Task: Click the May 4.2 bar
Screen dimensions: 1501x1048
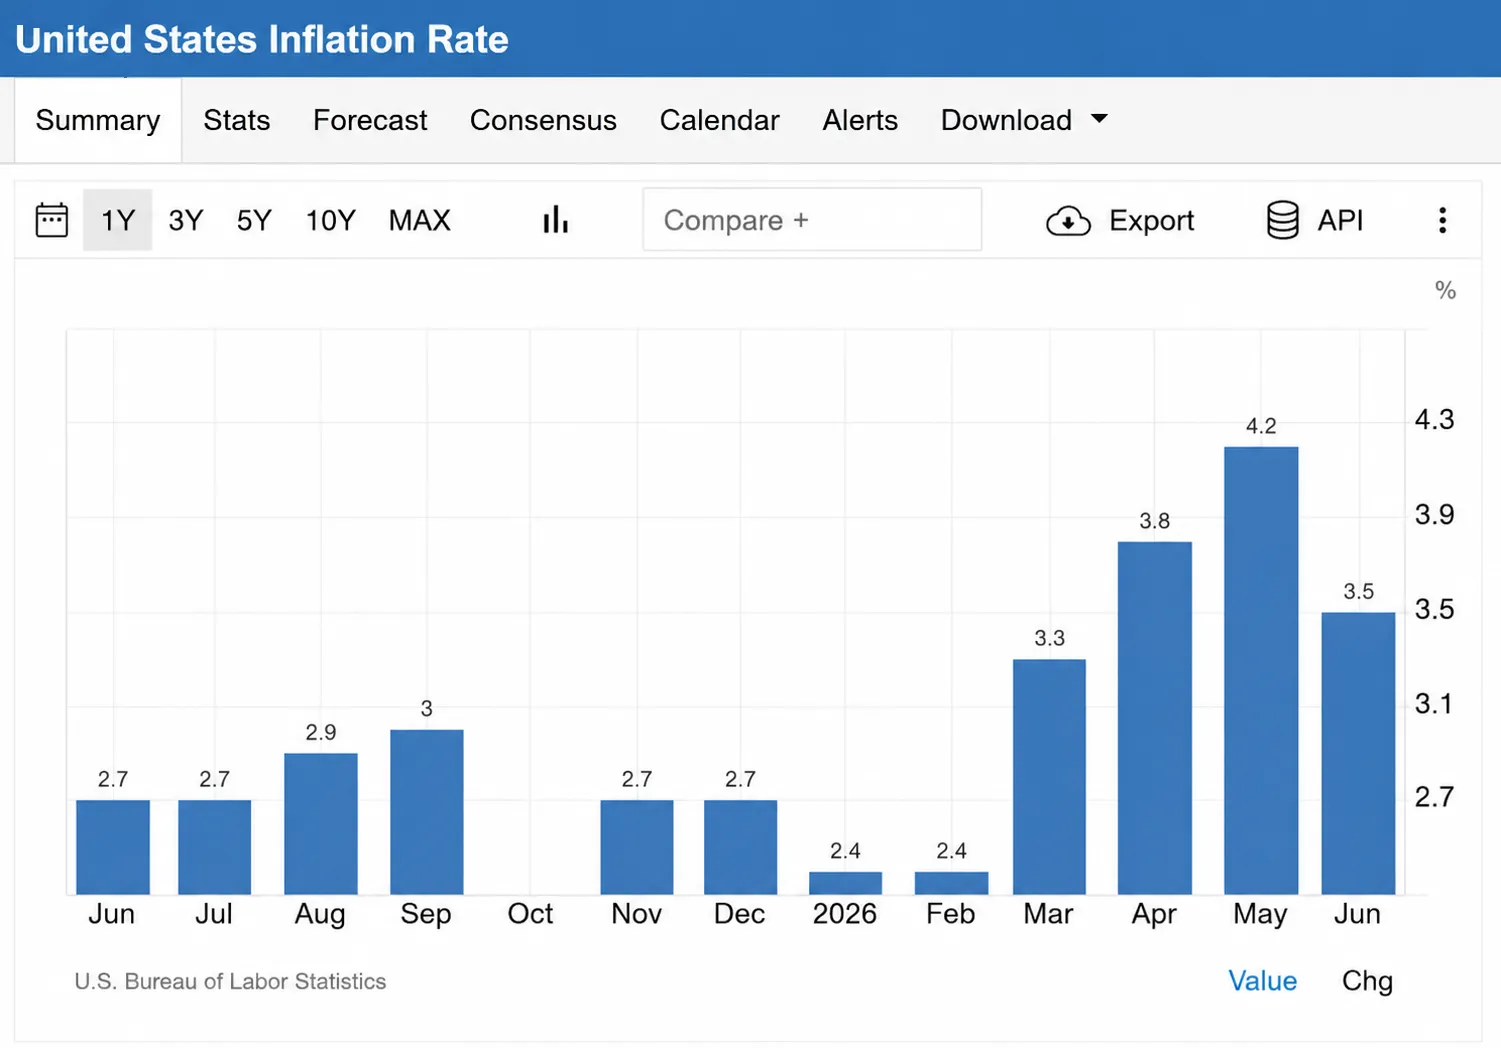Action: pos(1261,670)
